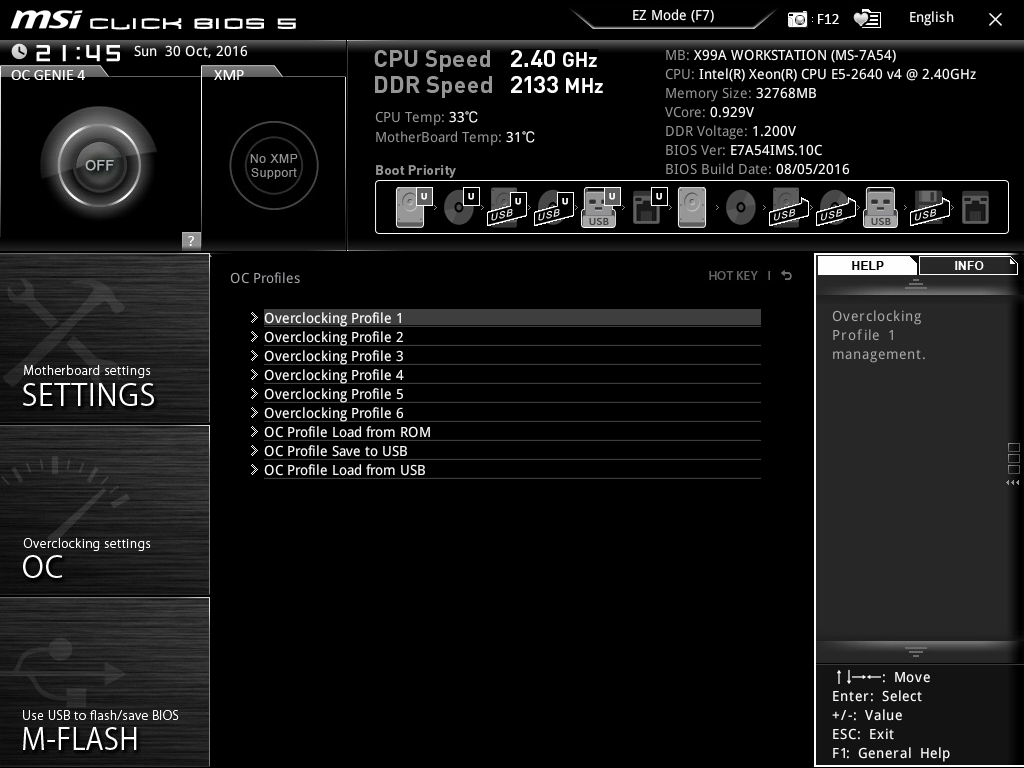This screenshot has width=1024, height=768.
Task: Select the UEFI network boot icon
Action: coord(650,207)
